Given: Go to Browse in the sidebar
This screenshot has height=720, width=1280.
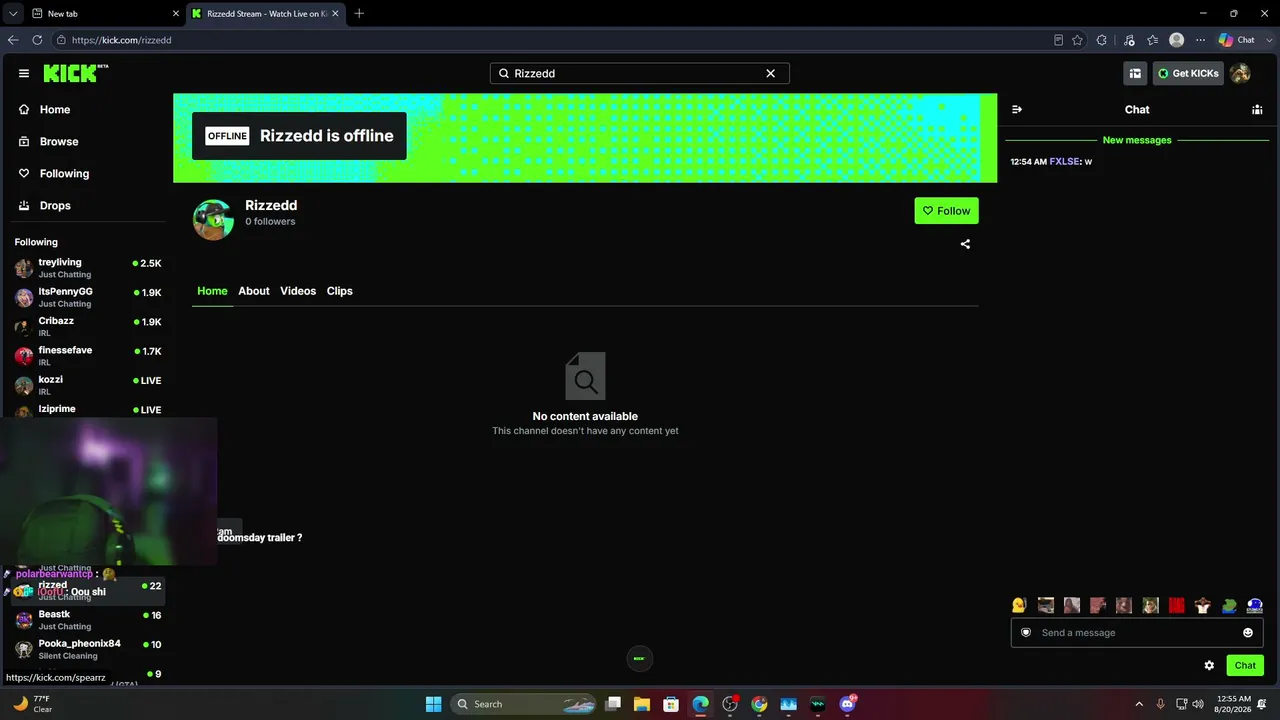Looking at the screenshot, I should (x=88, y=142).
